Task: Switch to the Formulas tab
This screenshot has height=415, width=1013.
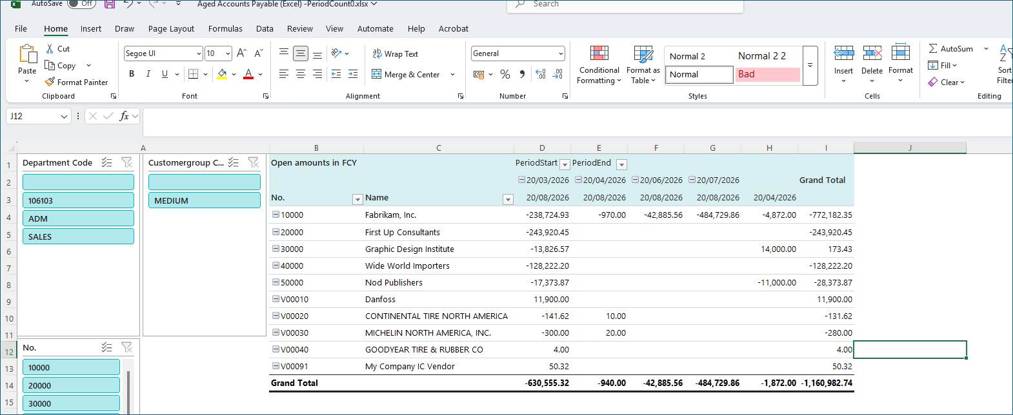Action: [x=225, y=28]
